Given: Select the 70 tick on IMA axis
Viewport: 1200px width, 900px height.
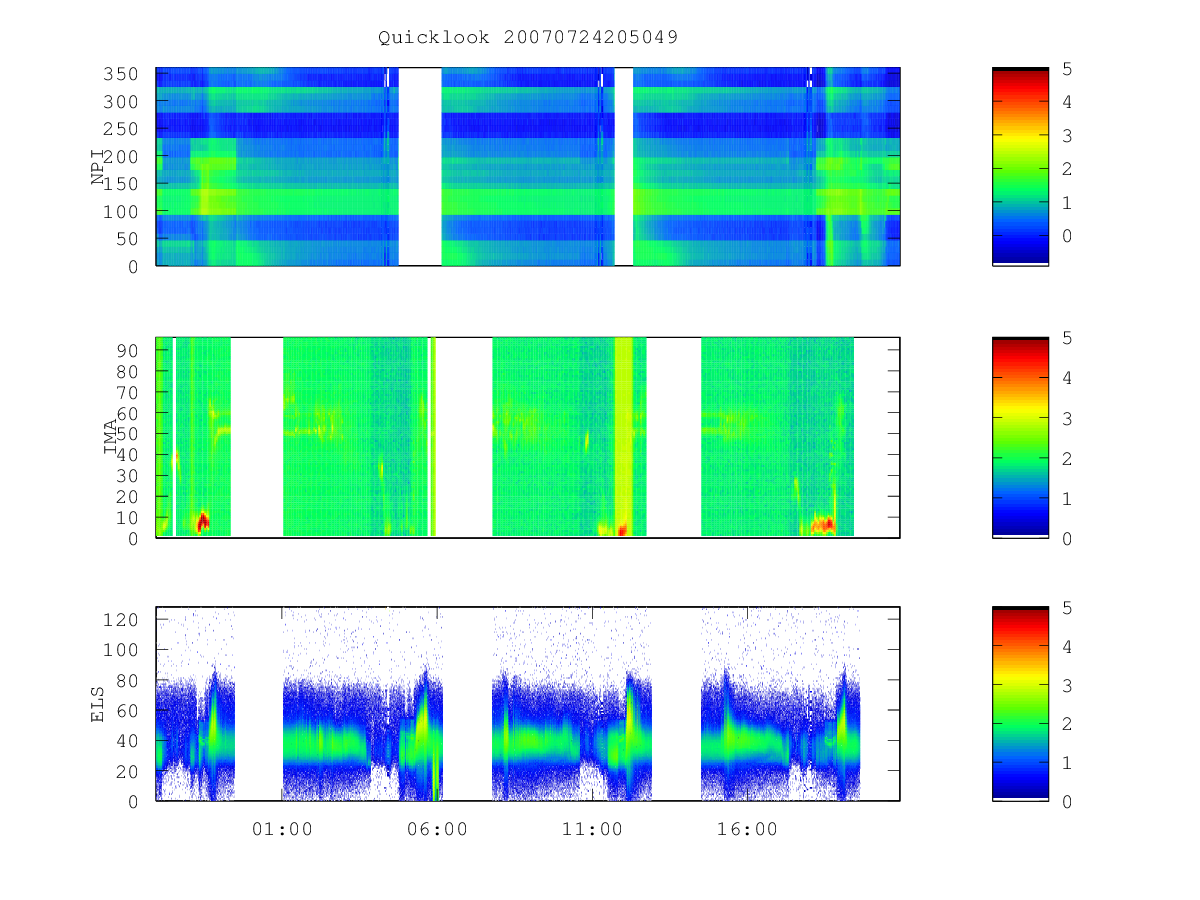Looking at the screenshot, I should [x=128, y=392].
